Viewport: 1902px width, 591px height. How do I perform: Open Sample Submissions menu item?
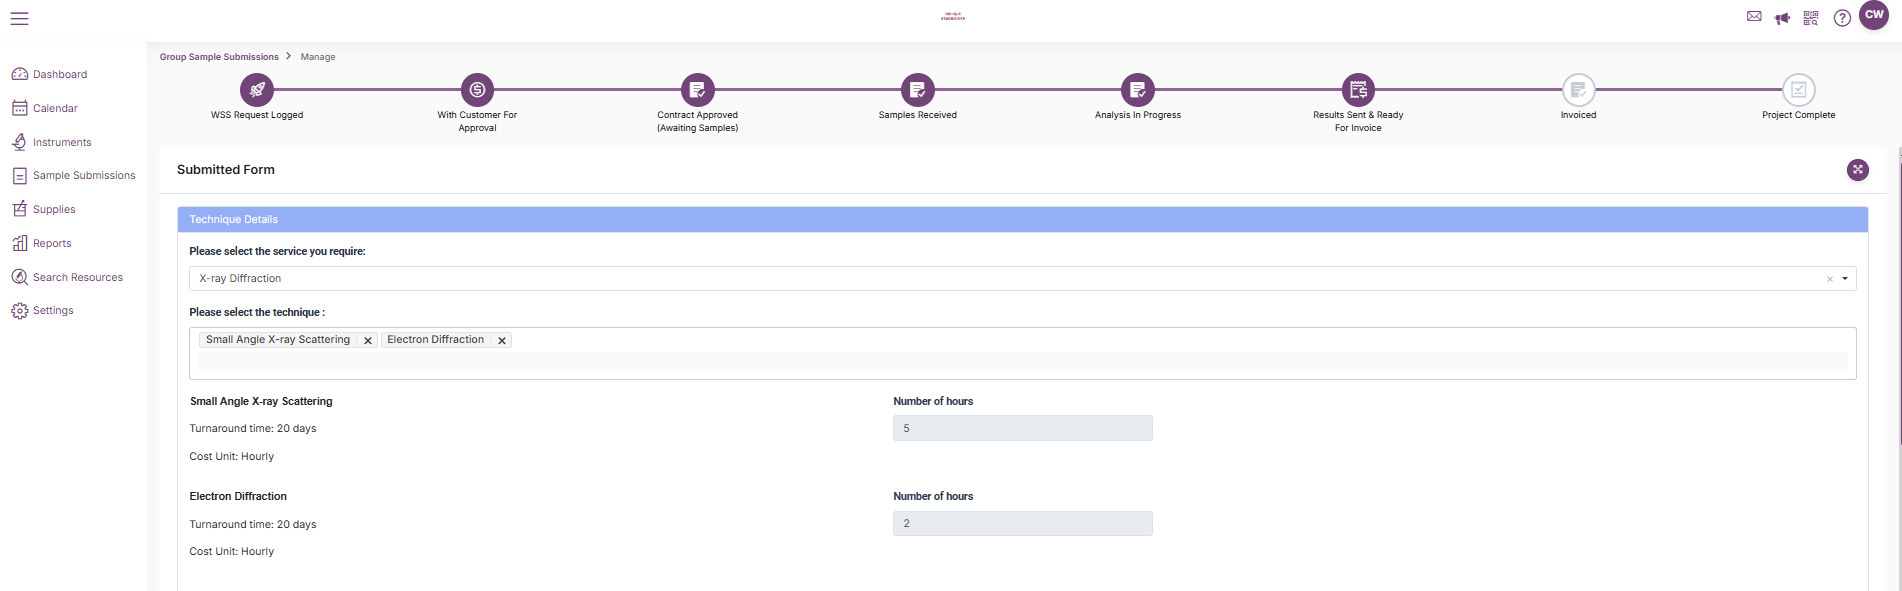pyautogui.click(x=84, y=175)
